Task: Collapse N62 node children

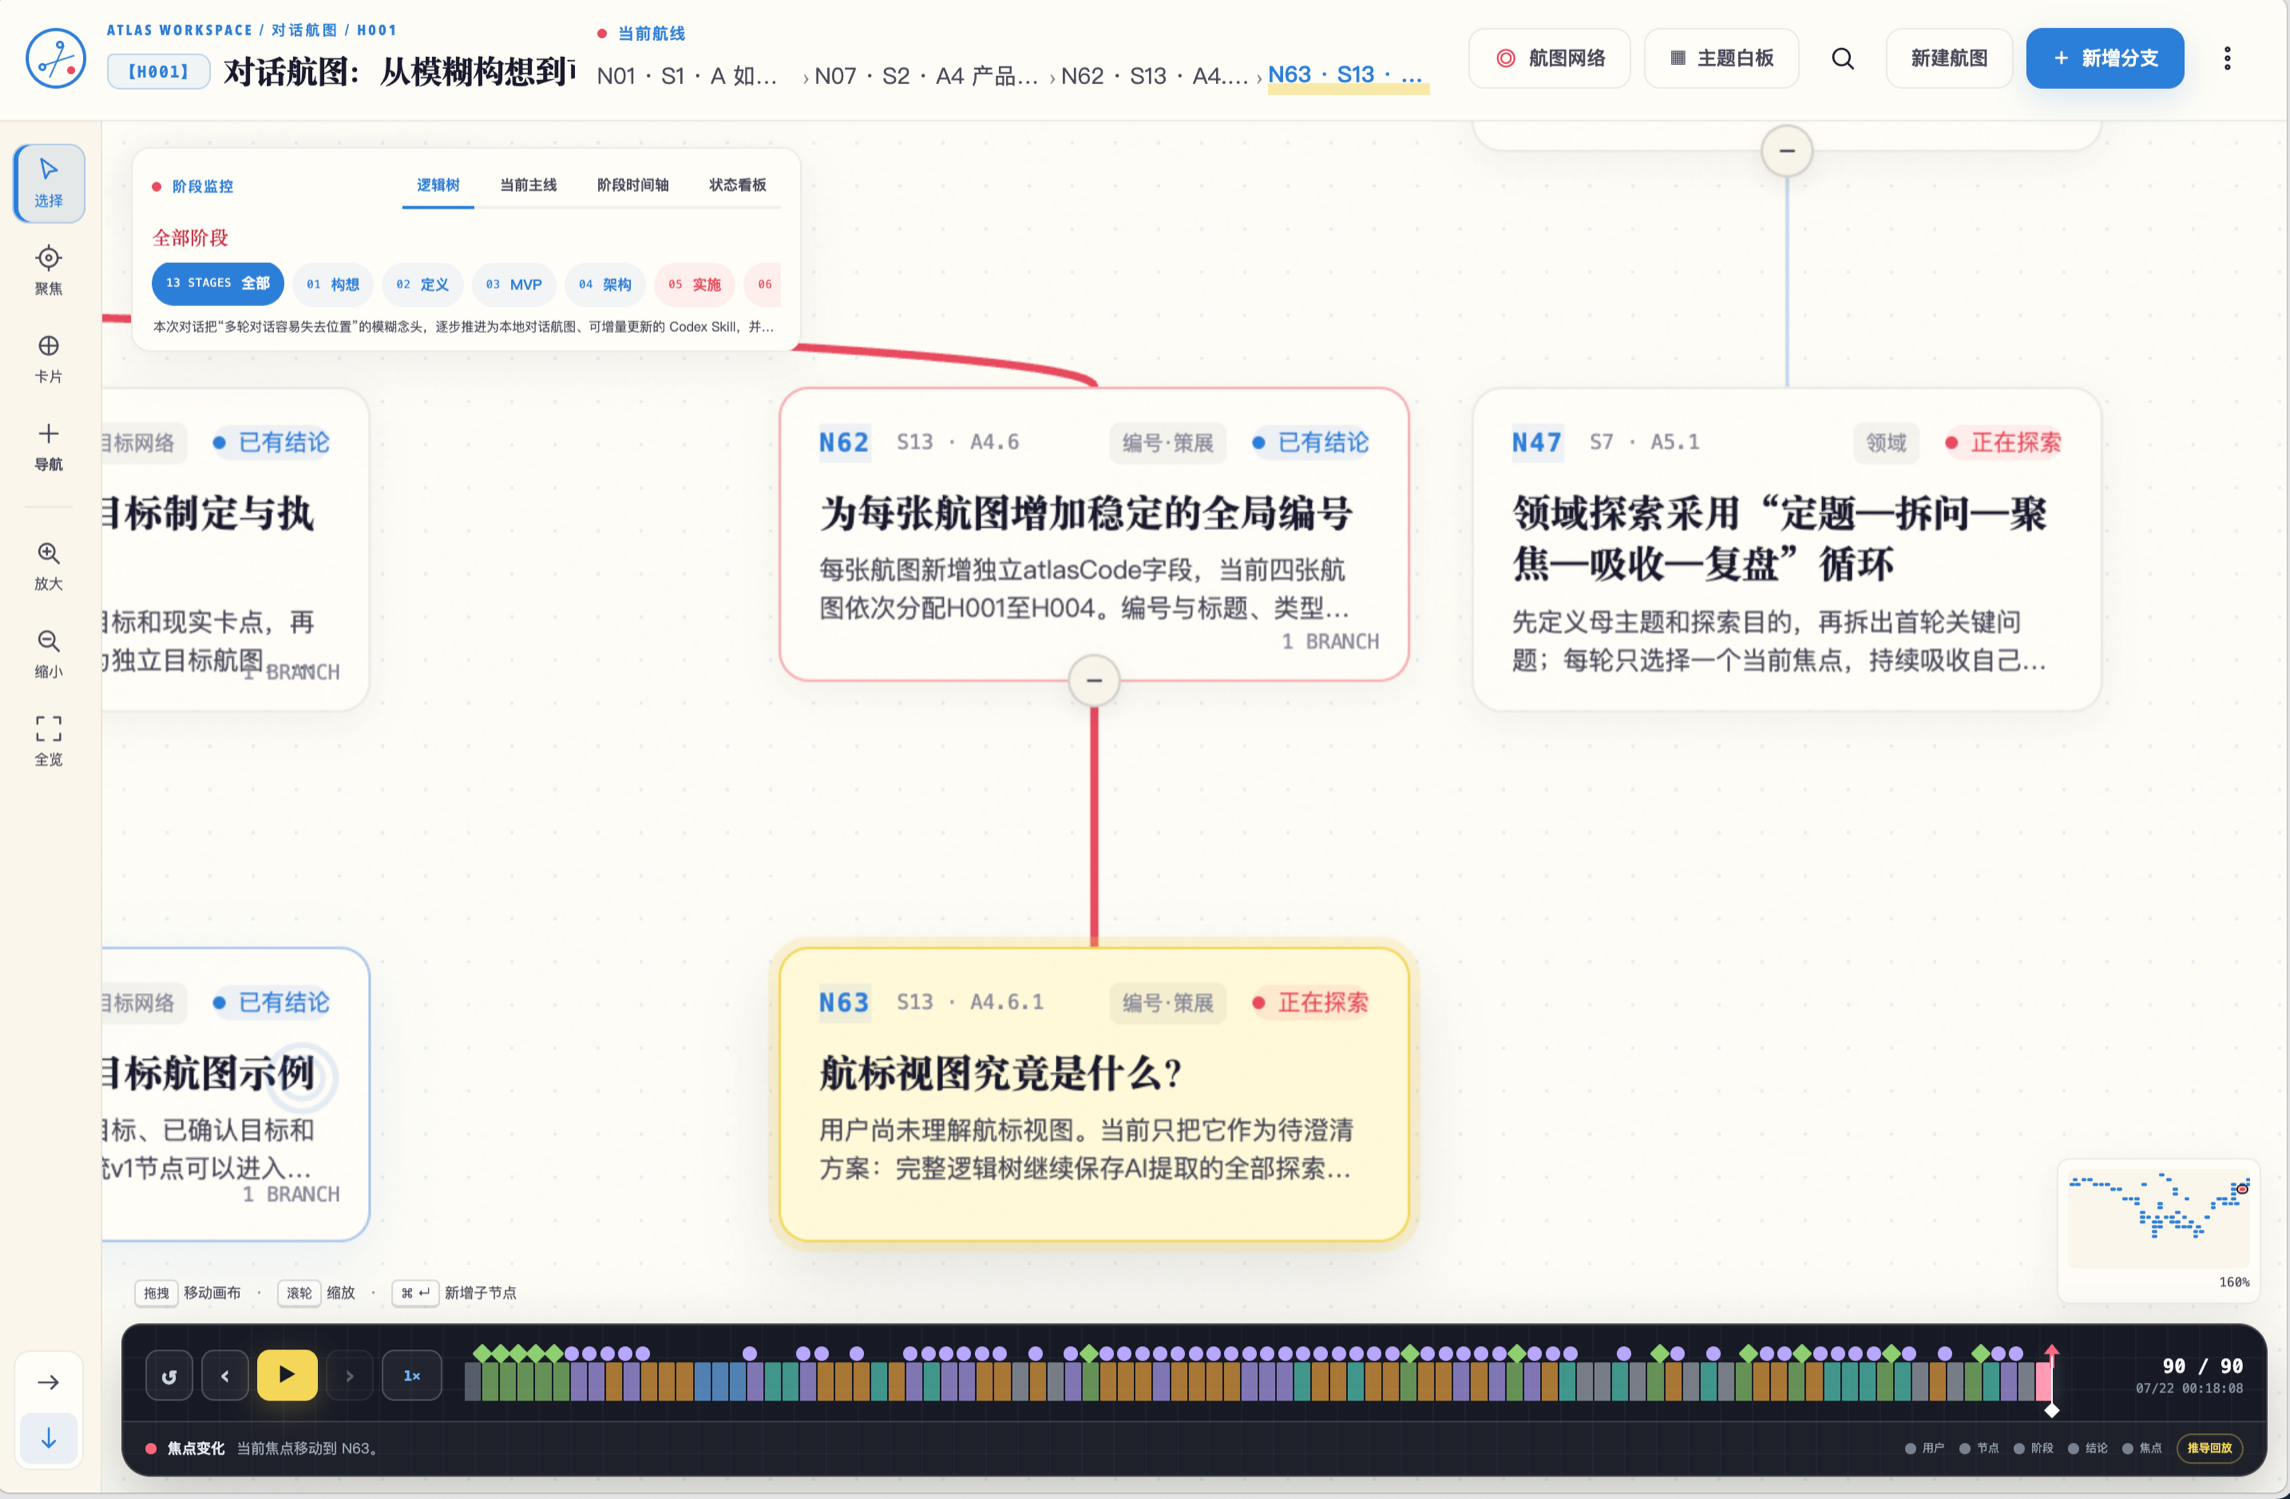Action: click(1094, 681)
